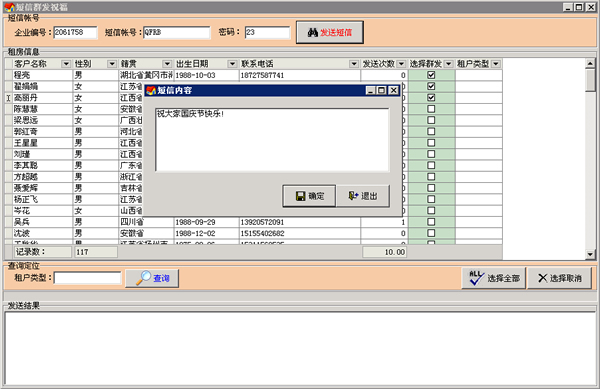600x389 pixels.
Task: Click the ALL checkmark icon for 选择全部
Action: (476, 278)
